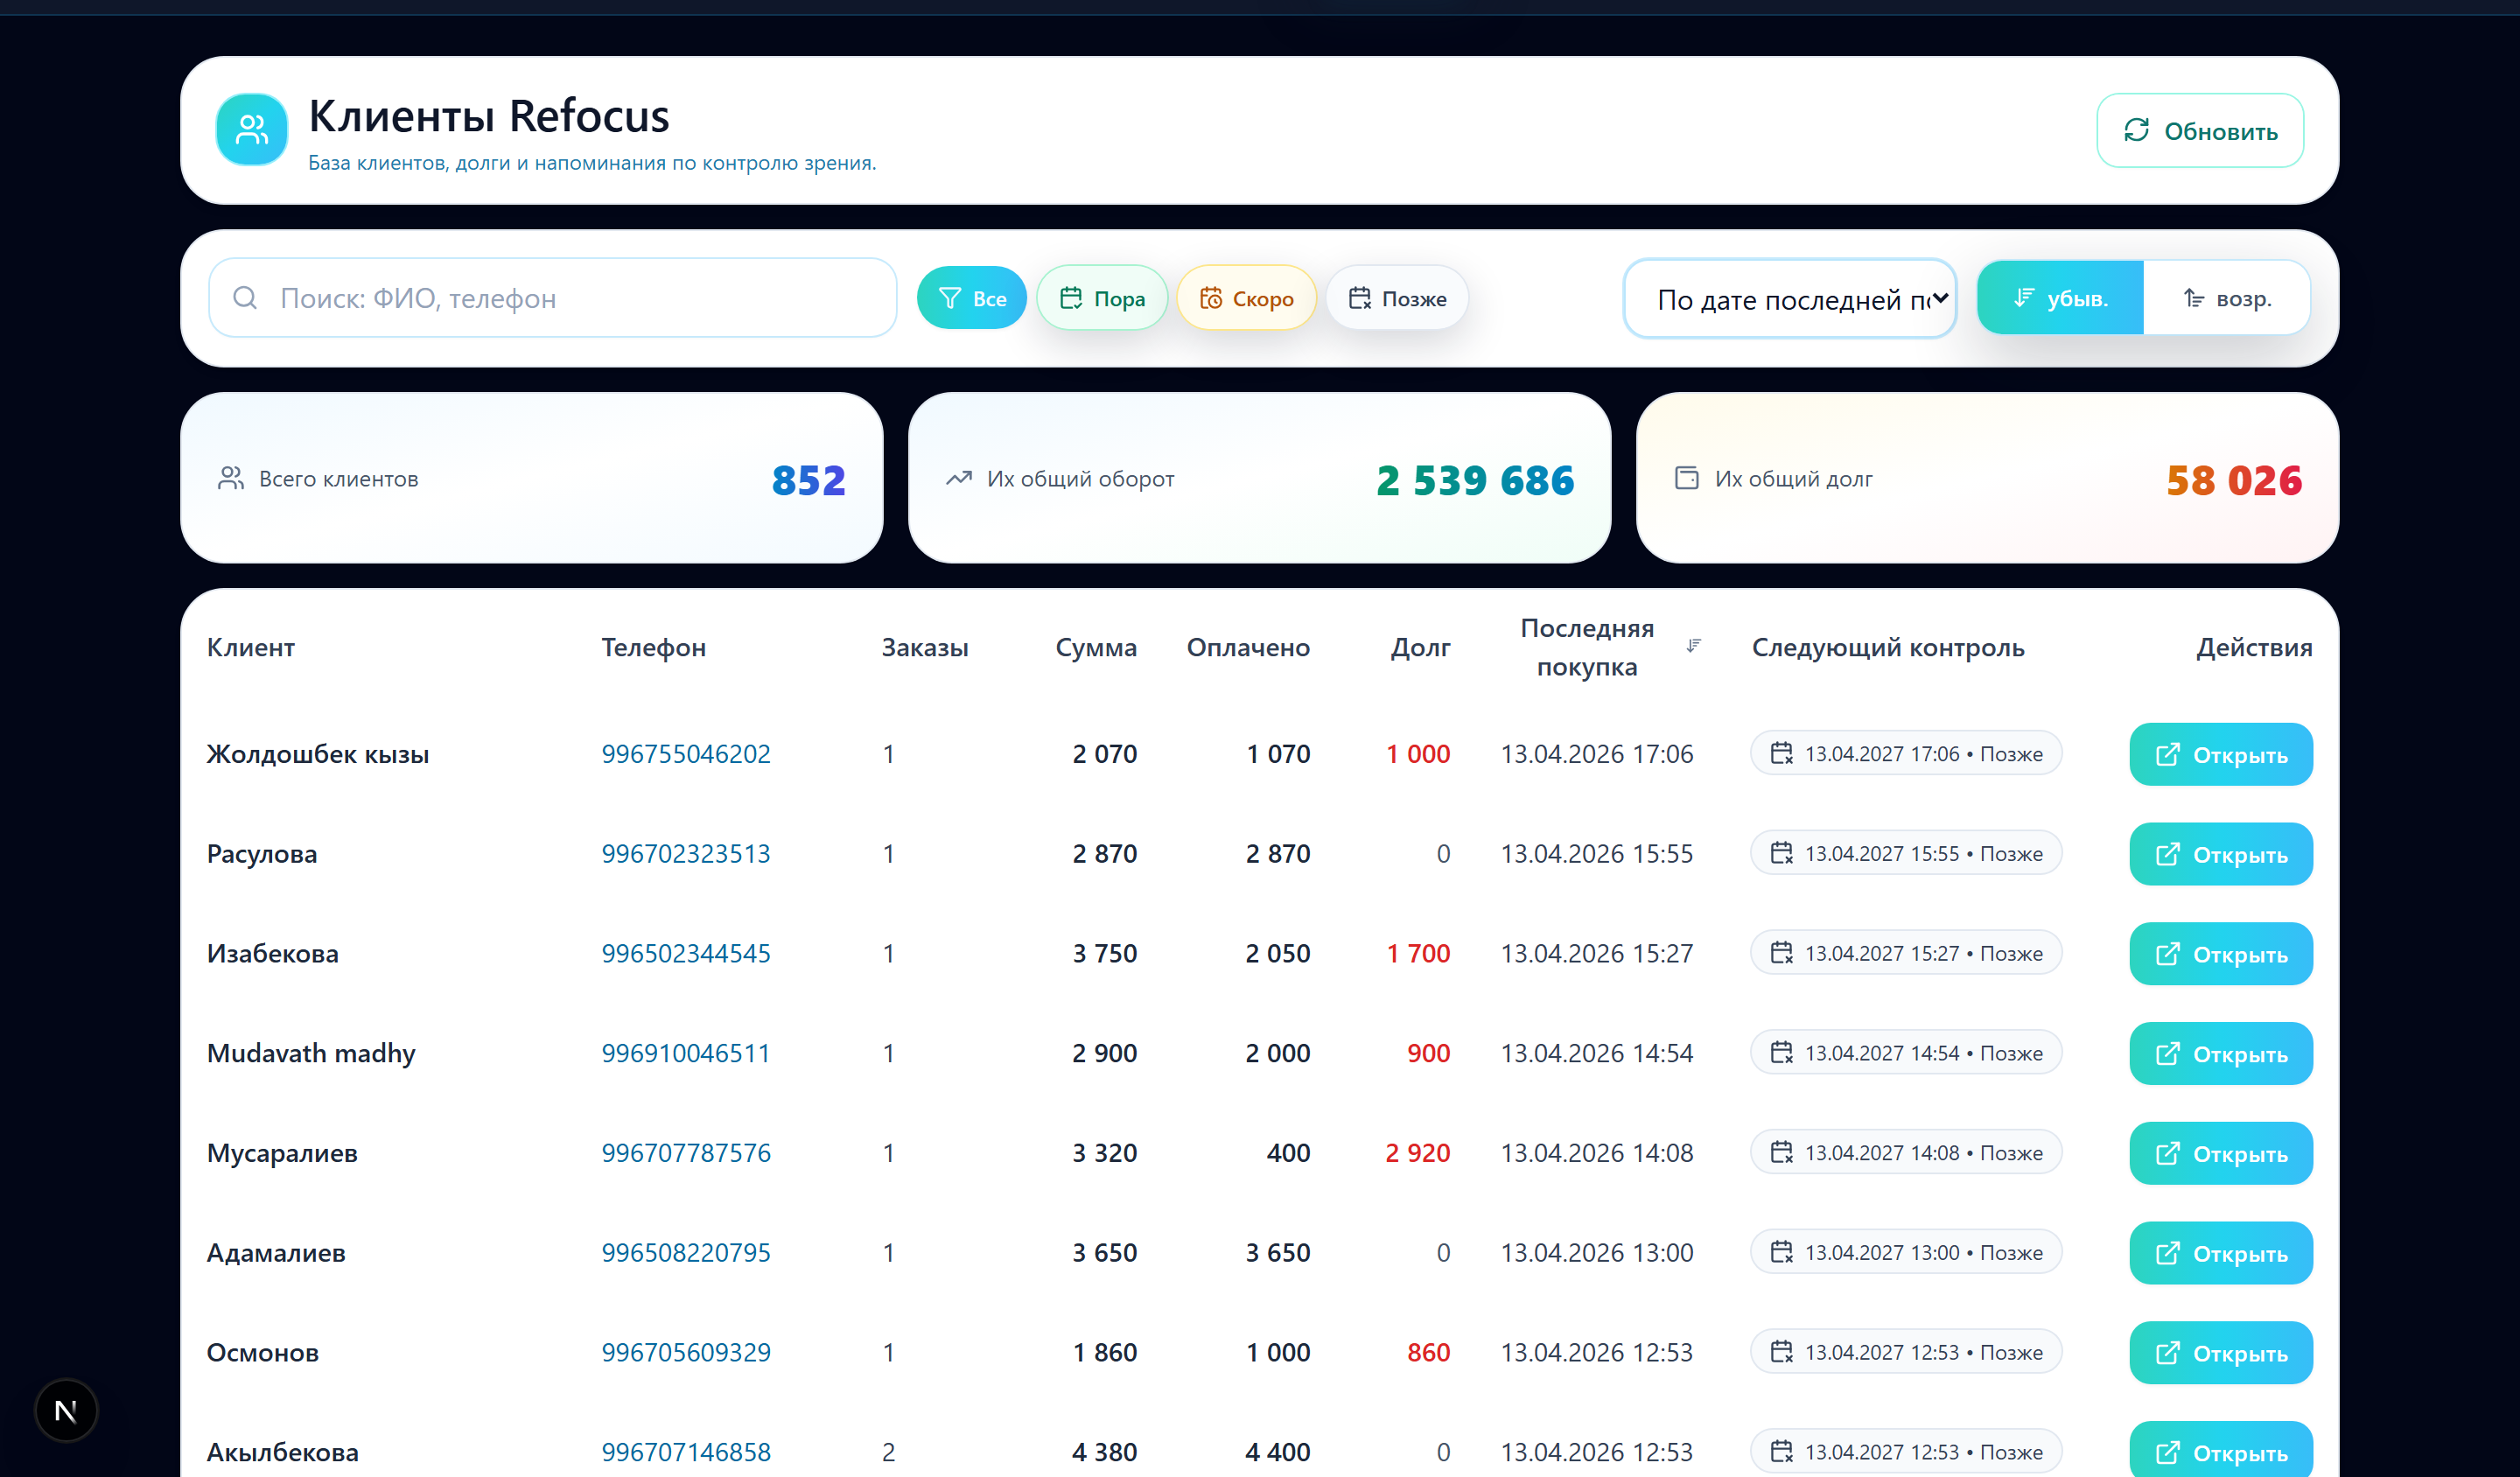Select the Все filter tab
This screenshot has width=2520, height=1477.
pos(971,298)
